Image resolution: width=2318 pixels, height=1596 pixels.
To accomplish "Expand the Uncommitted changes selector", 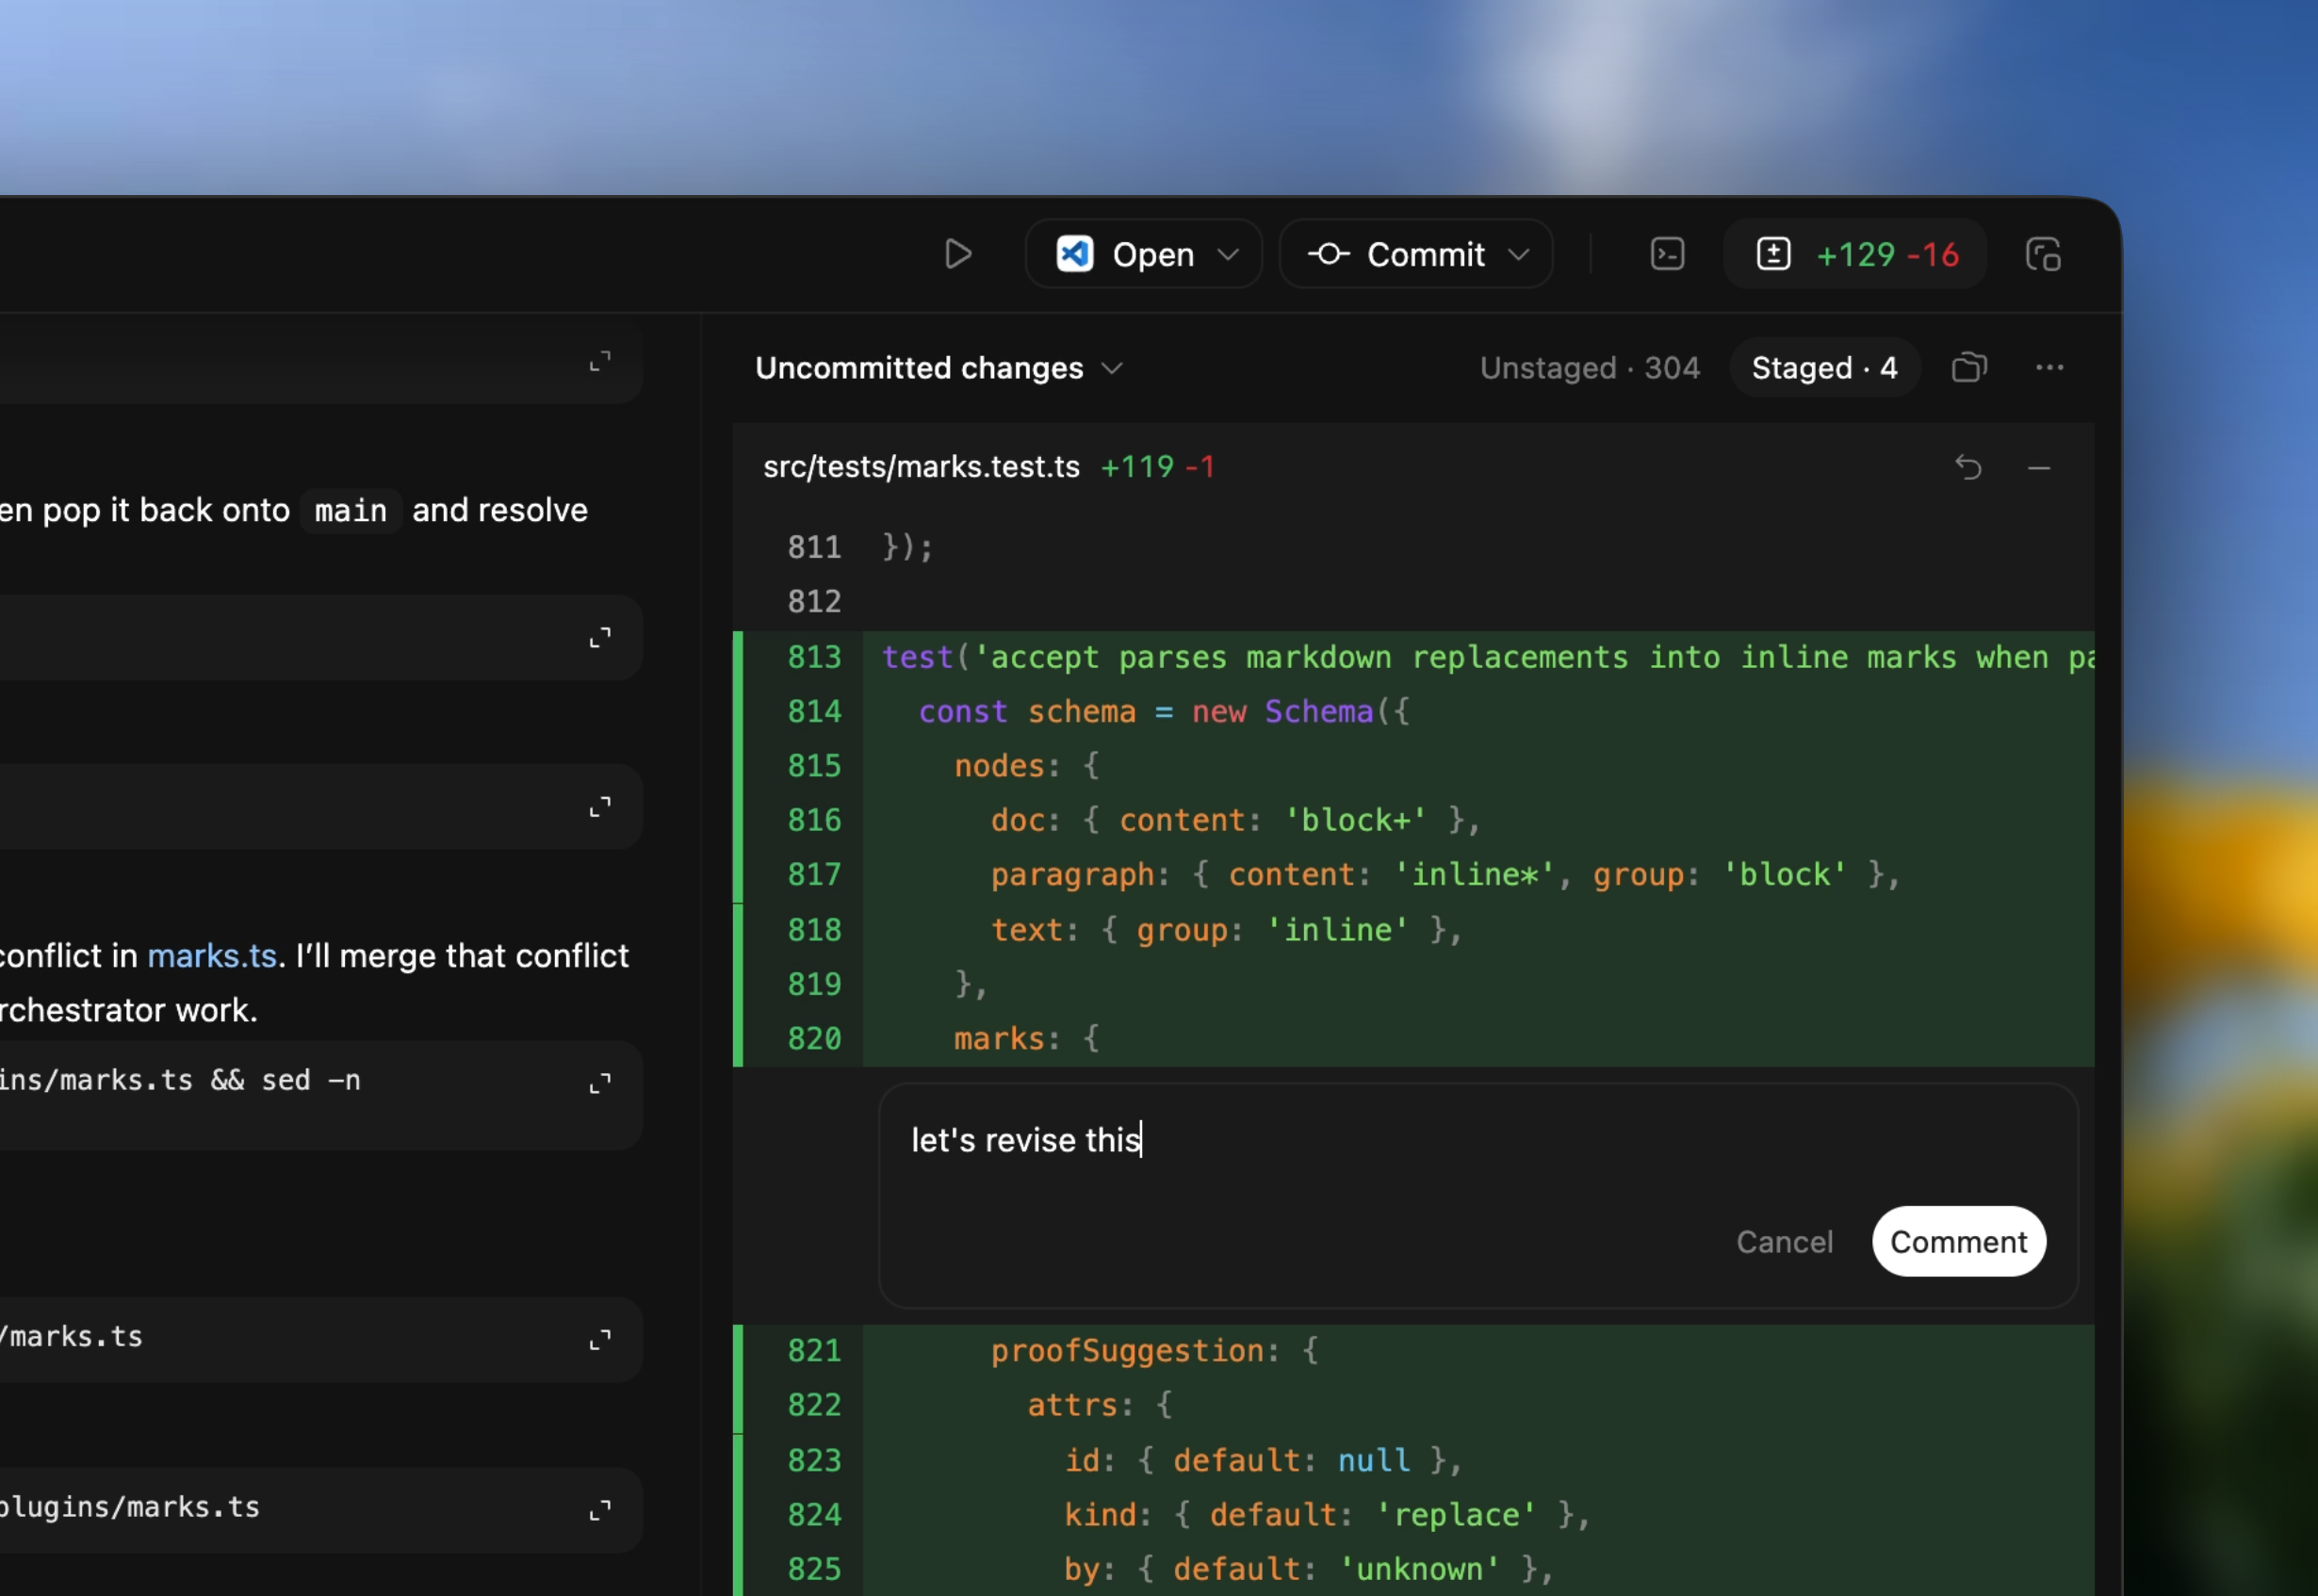I will coord(1114,368).
